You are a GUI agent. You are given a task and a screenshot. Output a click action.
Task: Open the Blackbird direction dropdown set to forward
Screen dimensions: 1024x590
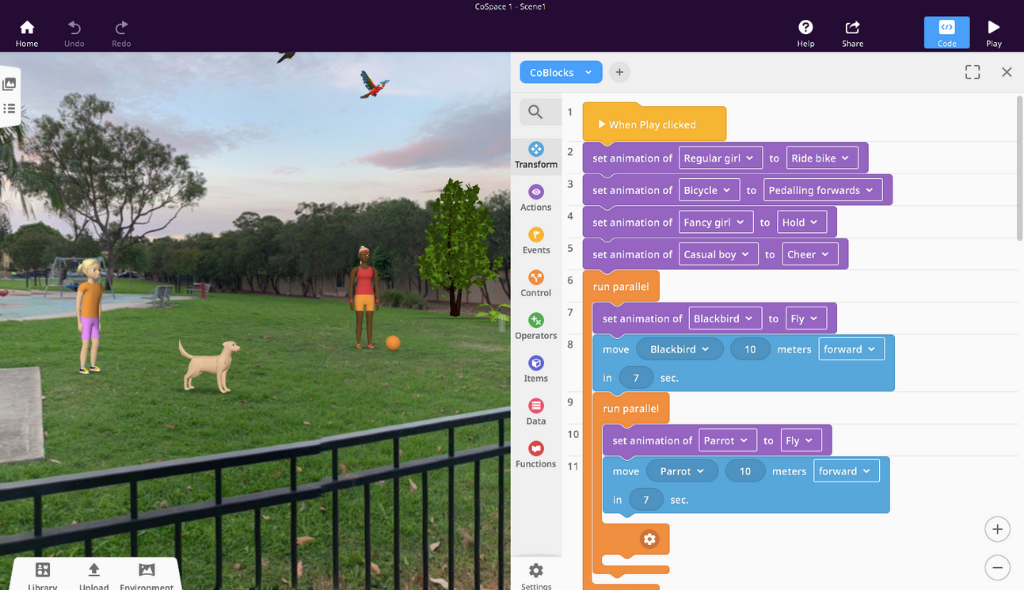click(851, 349)
